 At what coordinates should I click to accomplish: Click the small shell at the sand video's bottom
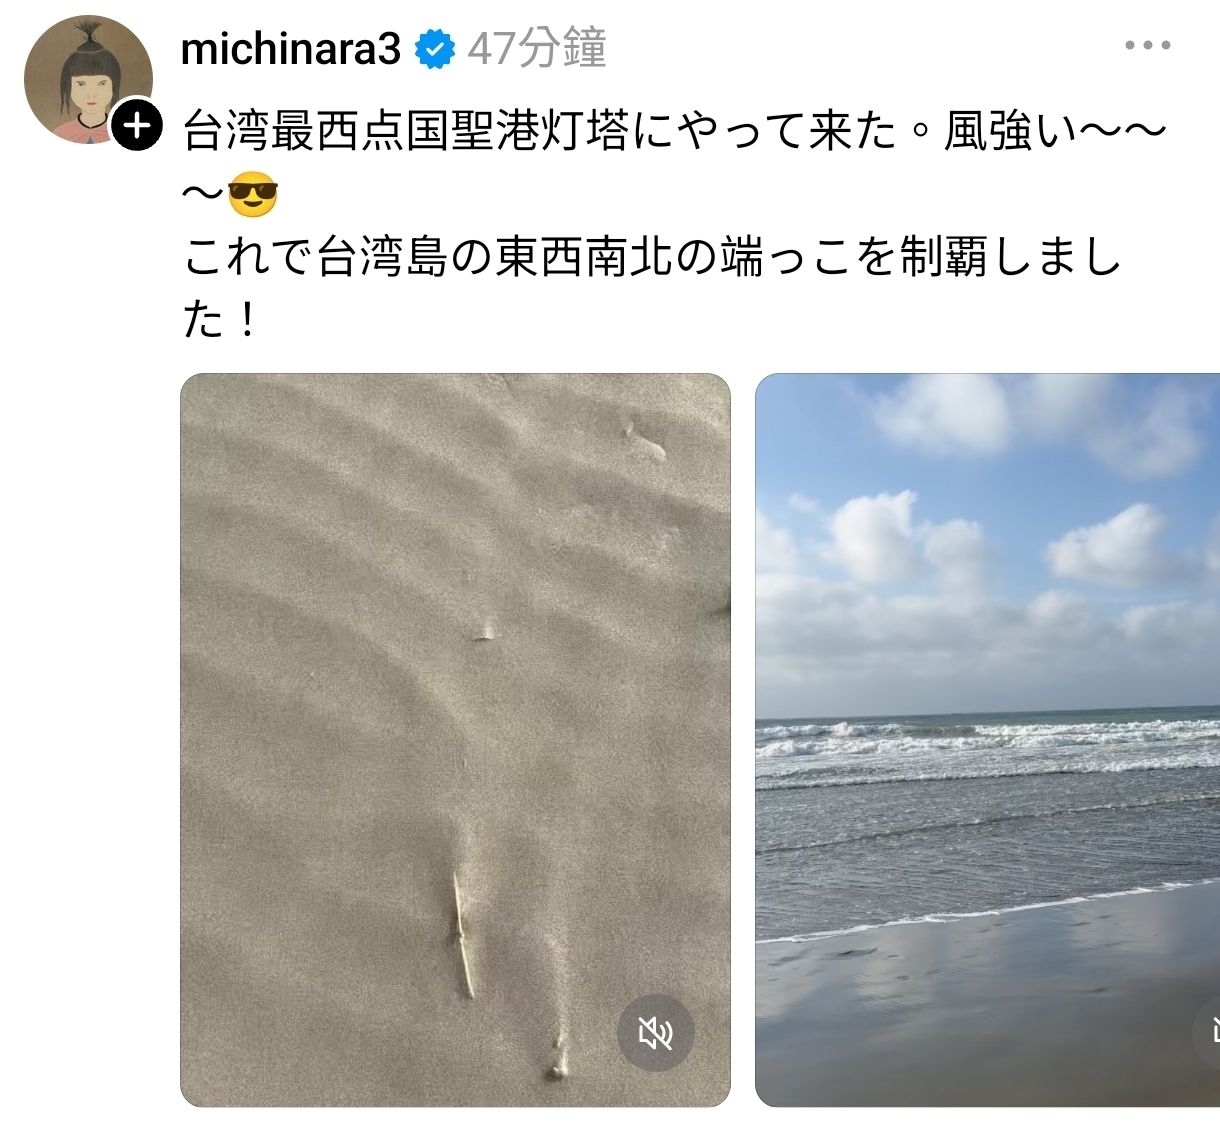tap(555, 1060)
